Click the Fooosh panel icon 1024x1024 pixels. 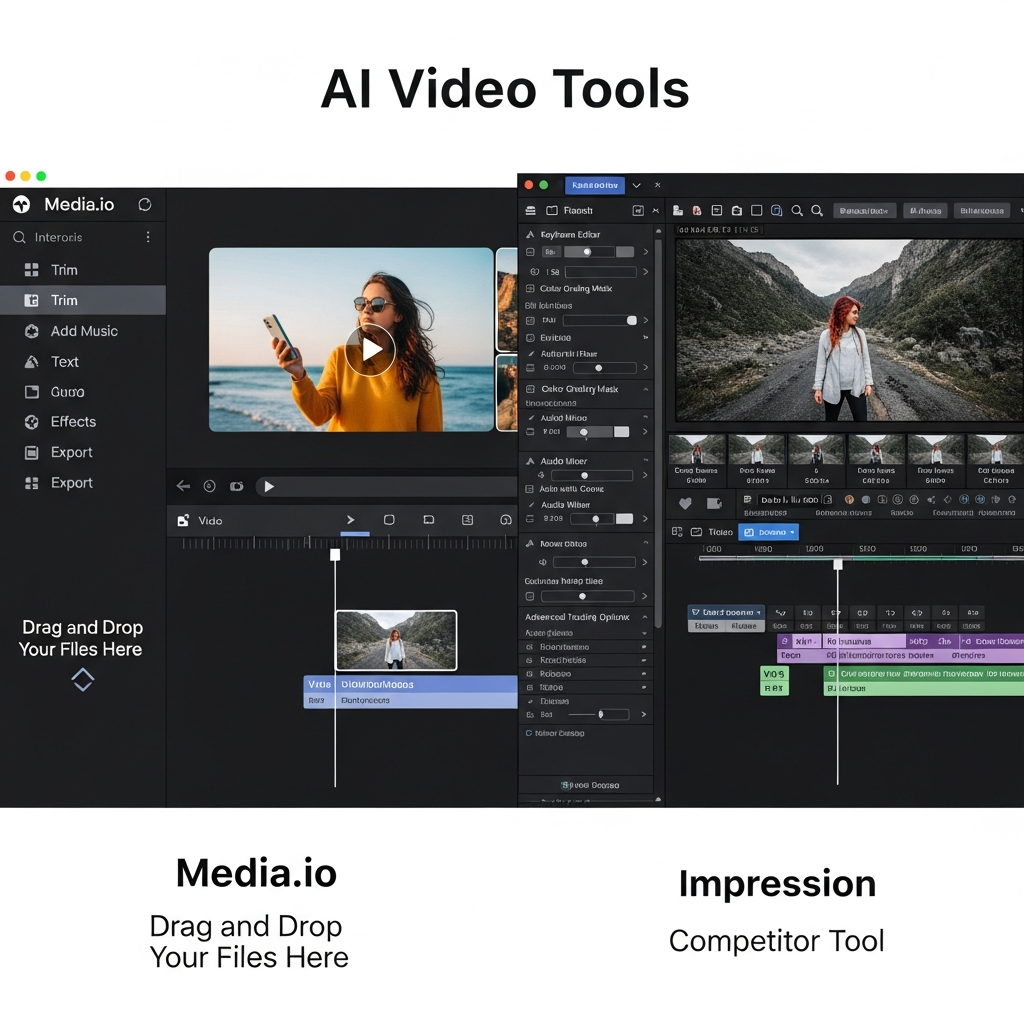[552, 210]
